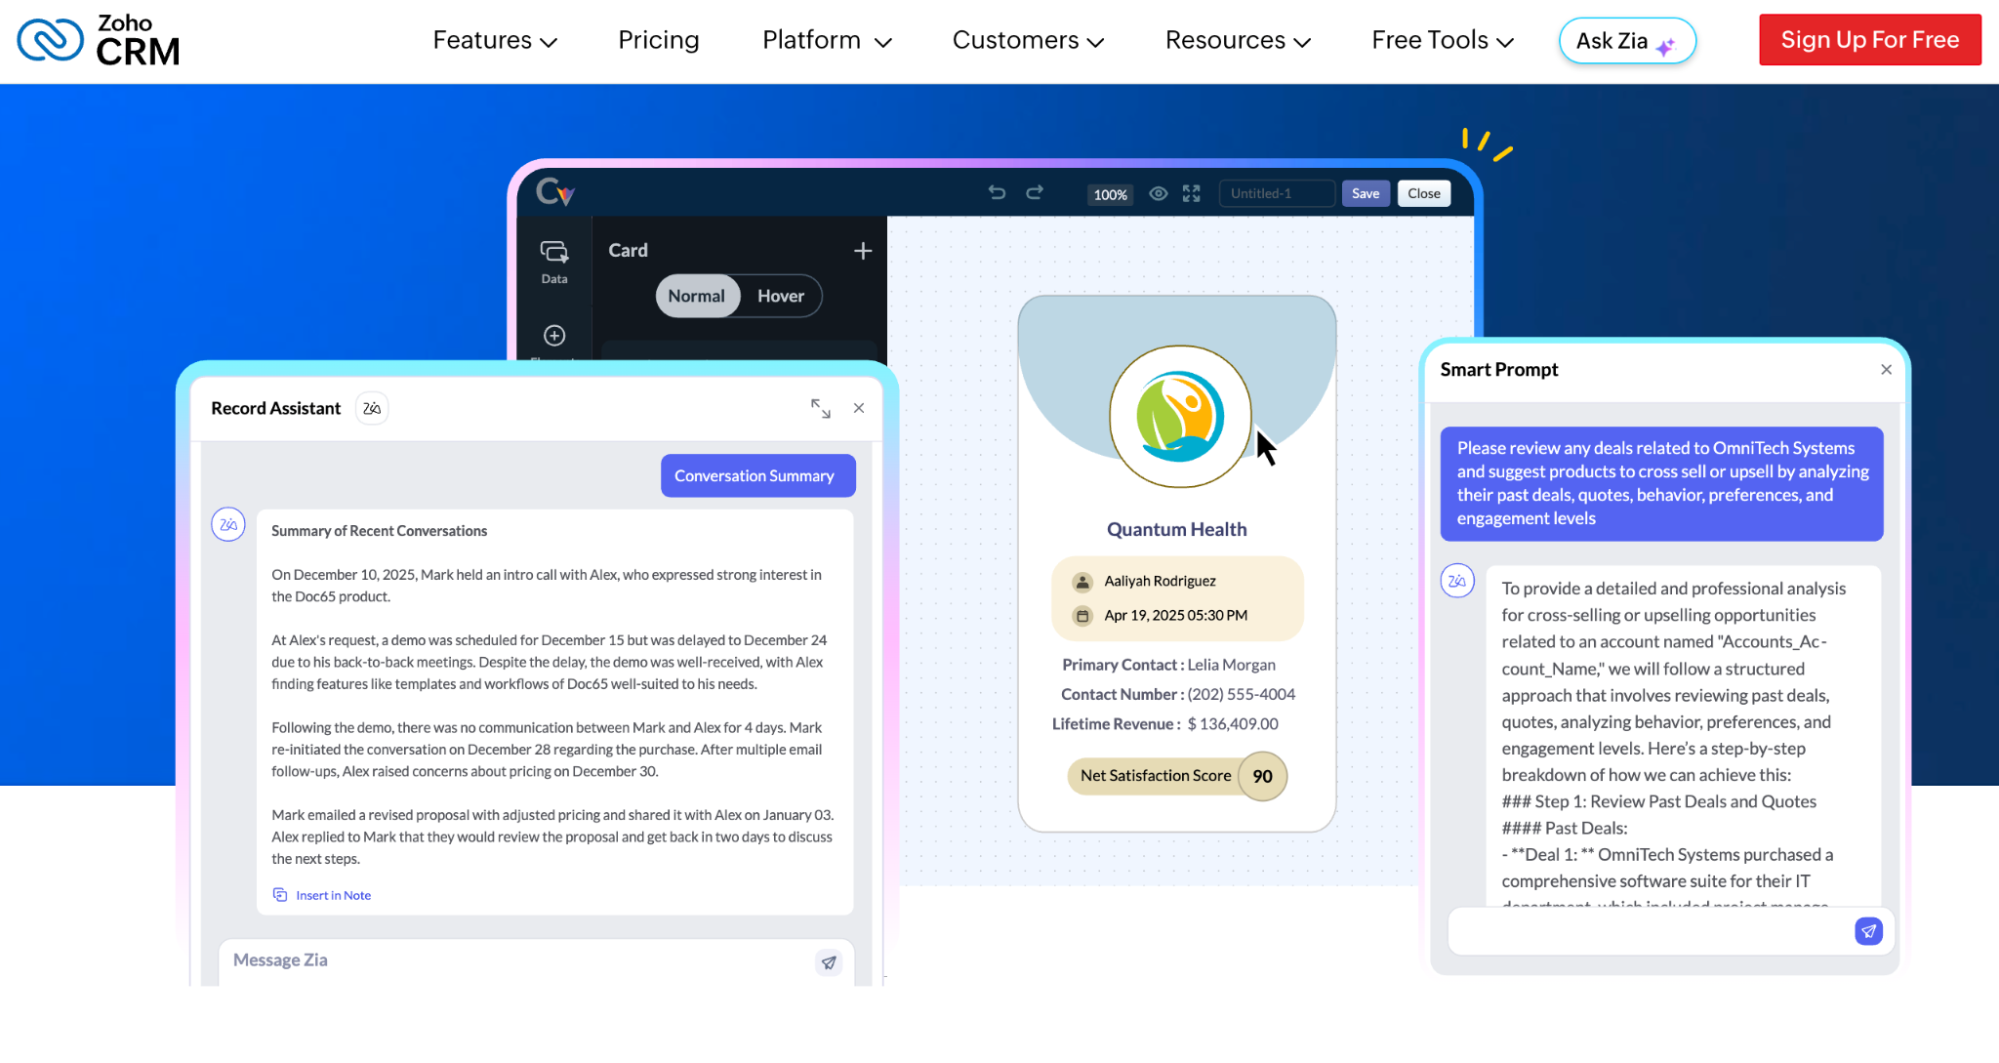
Task: Click the fullscreen expand icon in editor toolbar
Action: coord(1191,193)
